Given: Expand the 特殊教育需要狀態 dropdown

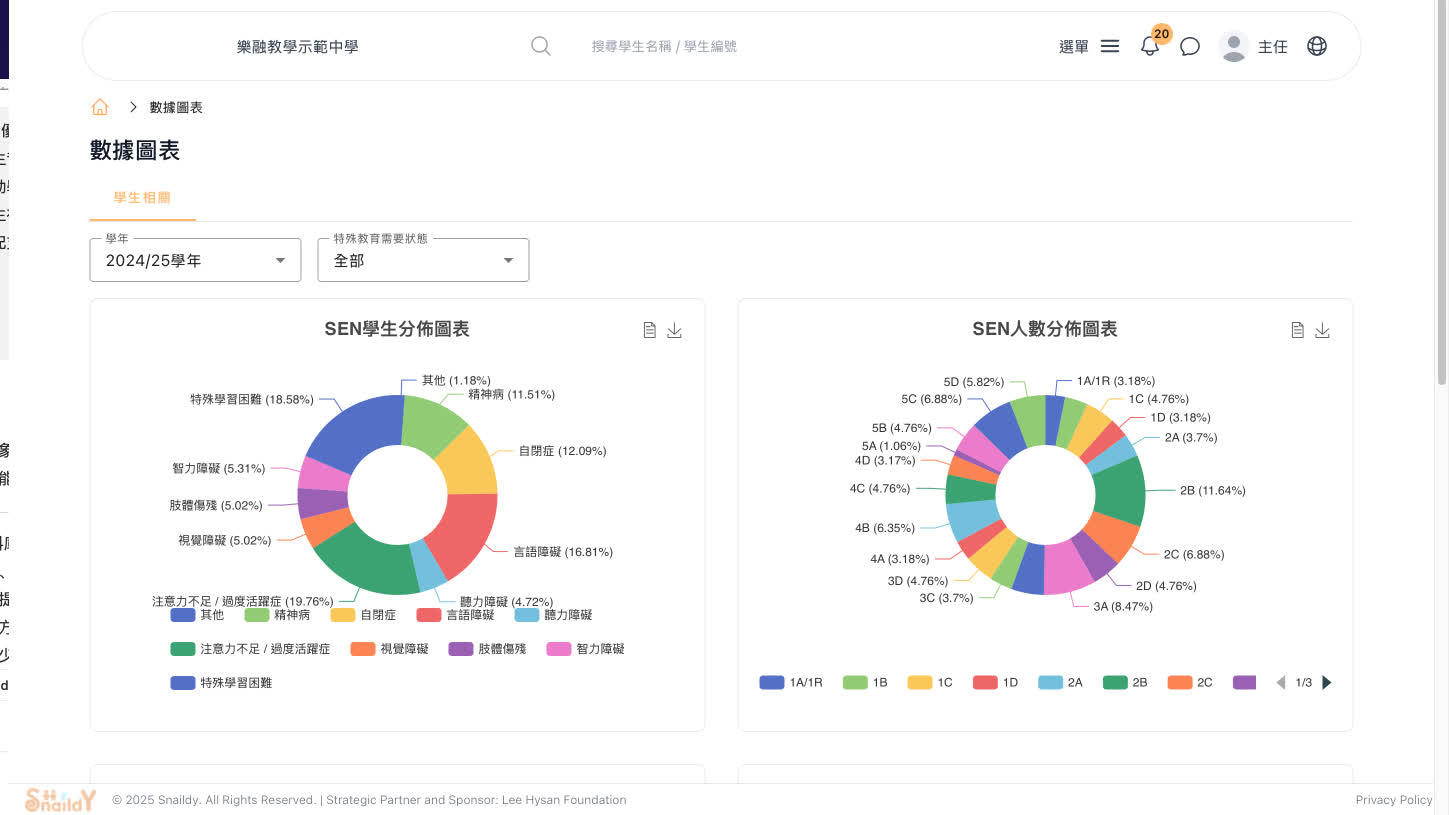Looking at the screenshot, I should [423, 260].
